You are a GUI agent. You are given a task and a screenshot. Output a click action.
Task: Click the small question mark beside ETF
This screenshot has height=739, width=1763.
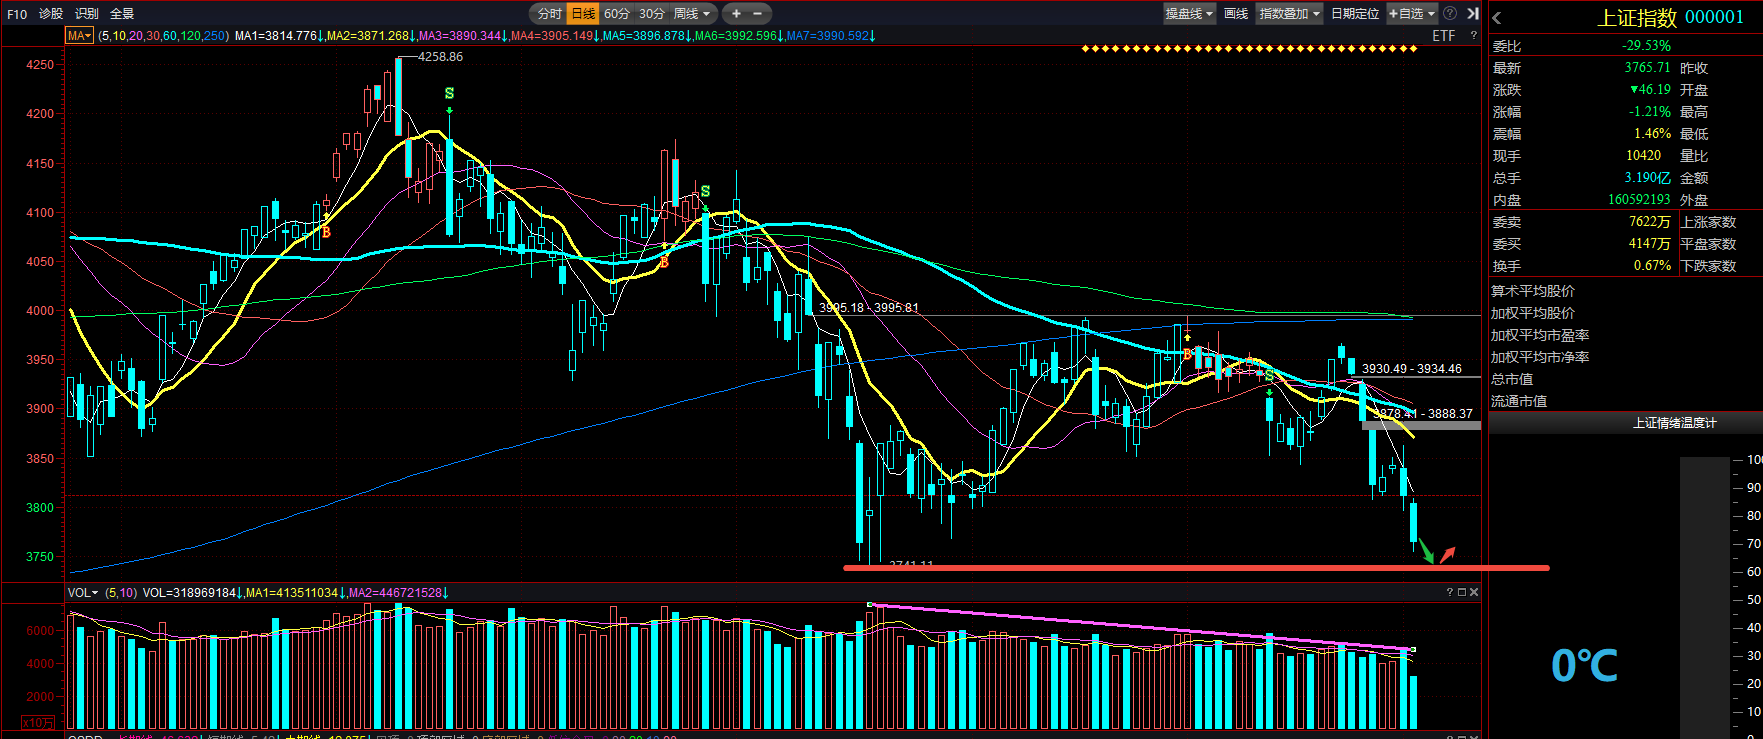pos(1473,36)
